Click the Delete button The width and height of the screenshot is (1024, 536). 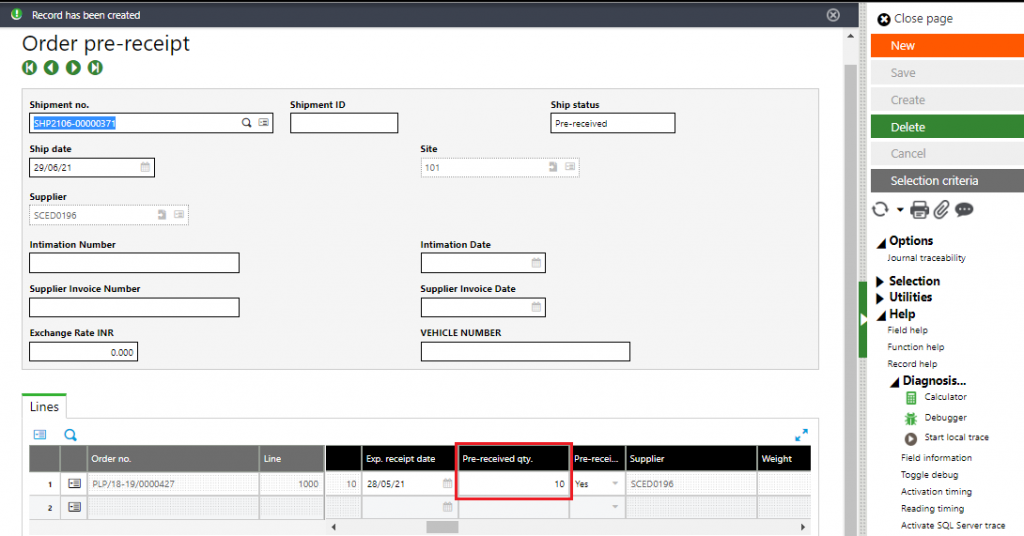point(947,127)
